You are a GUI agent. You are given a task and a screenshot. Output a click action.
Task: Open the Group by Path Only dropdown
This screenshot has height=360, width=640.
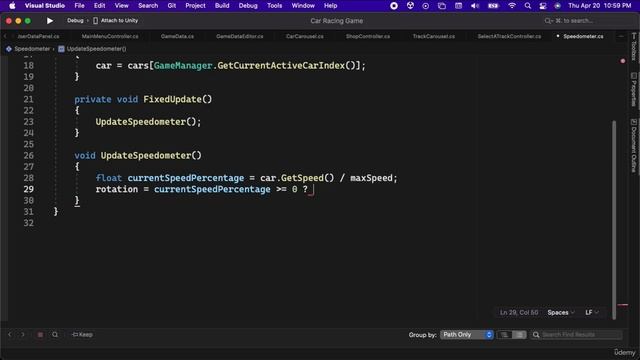pyautogui.click(x=467, y=335)
